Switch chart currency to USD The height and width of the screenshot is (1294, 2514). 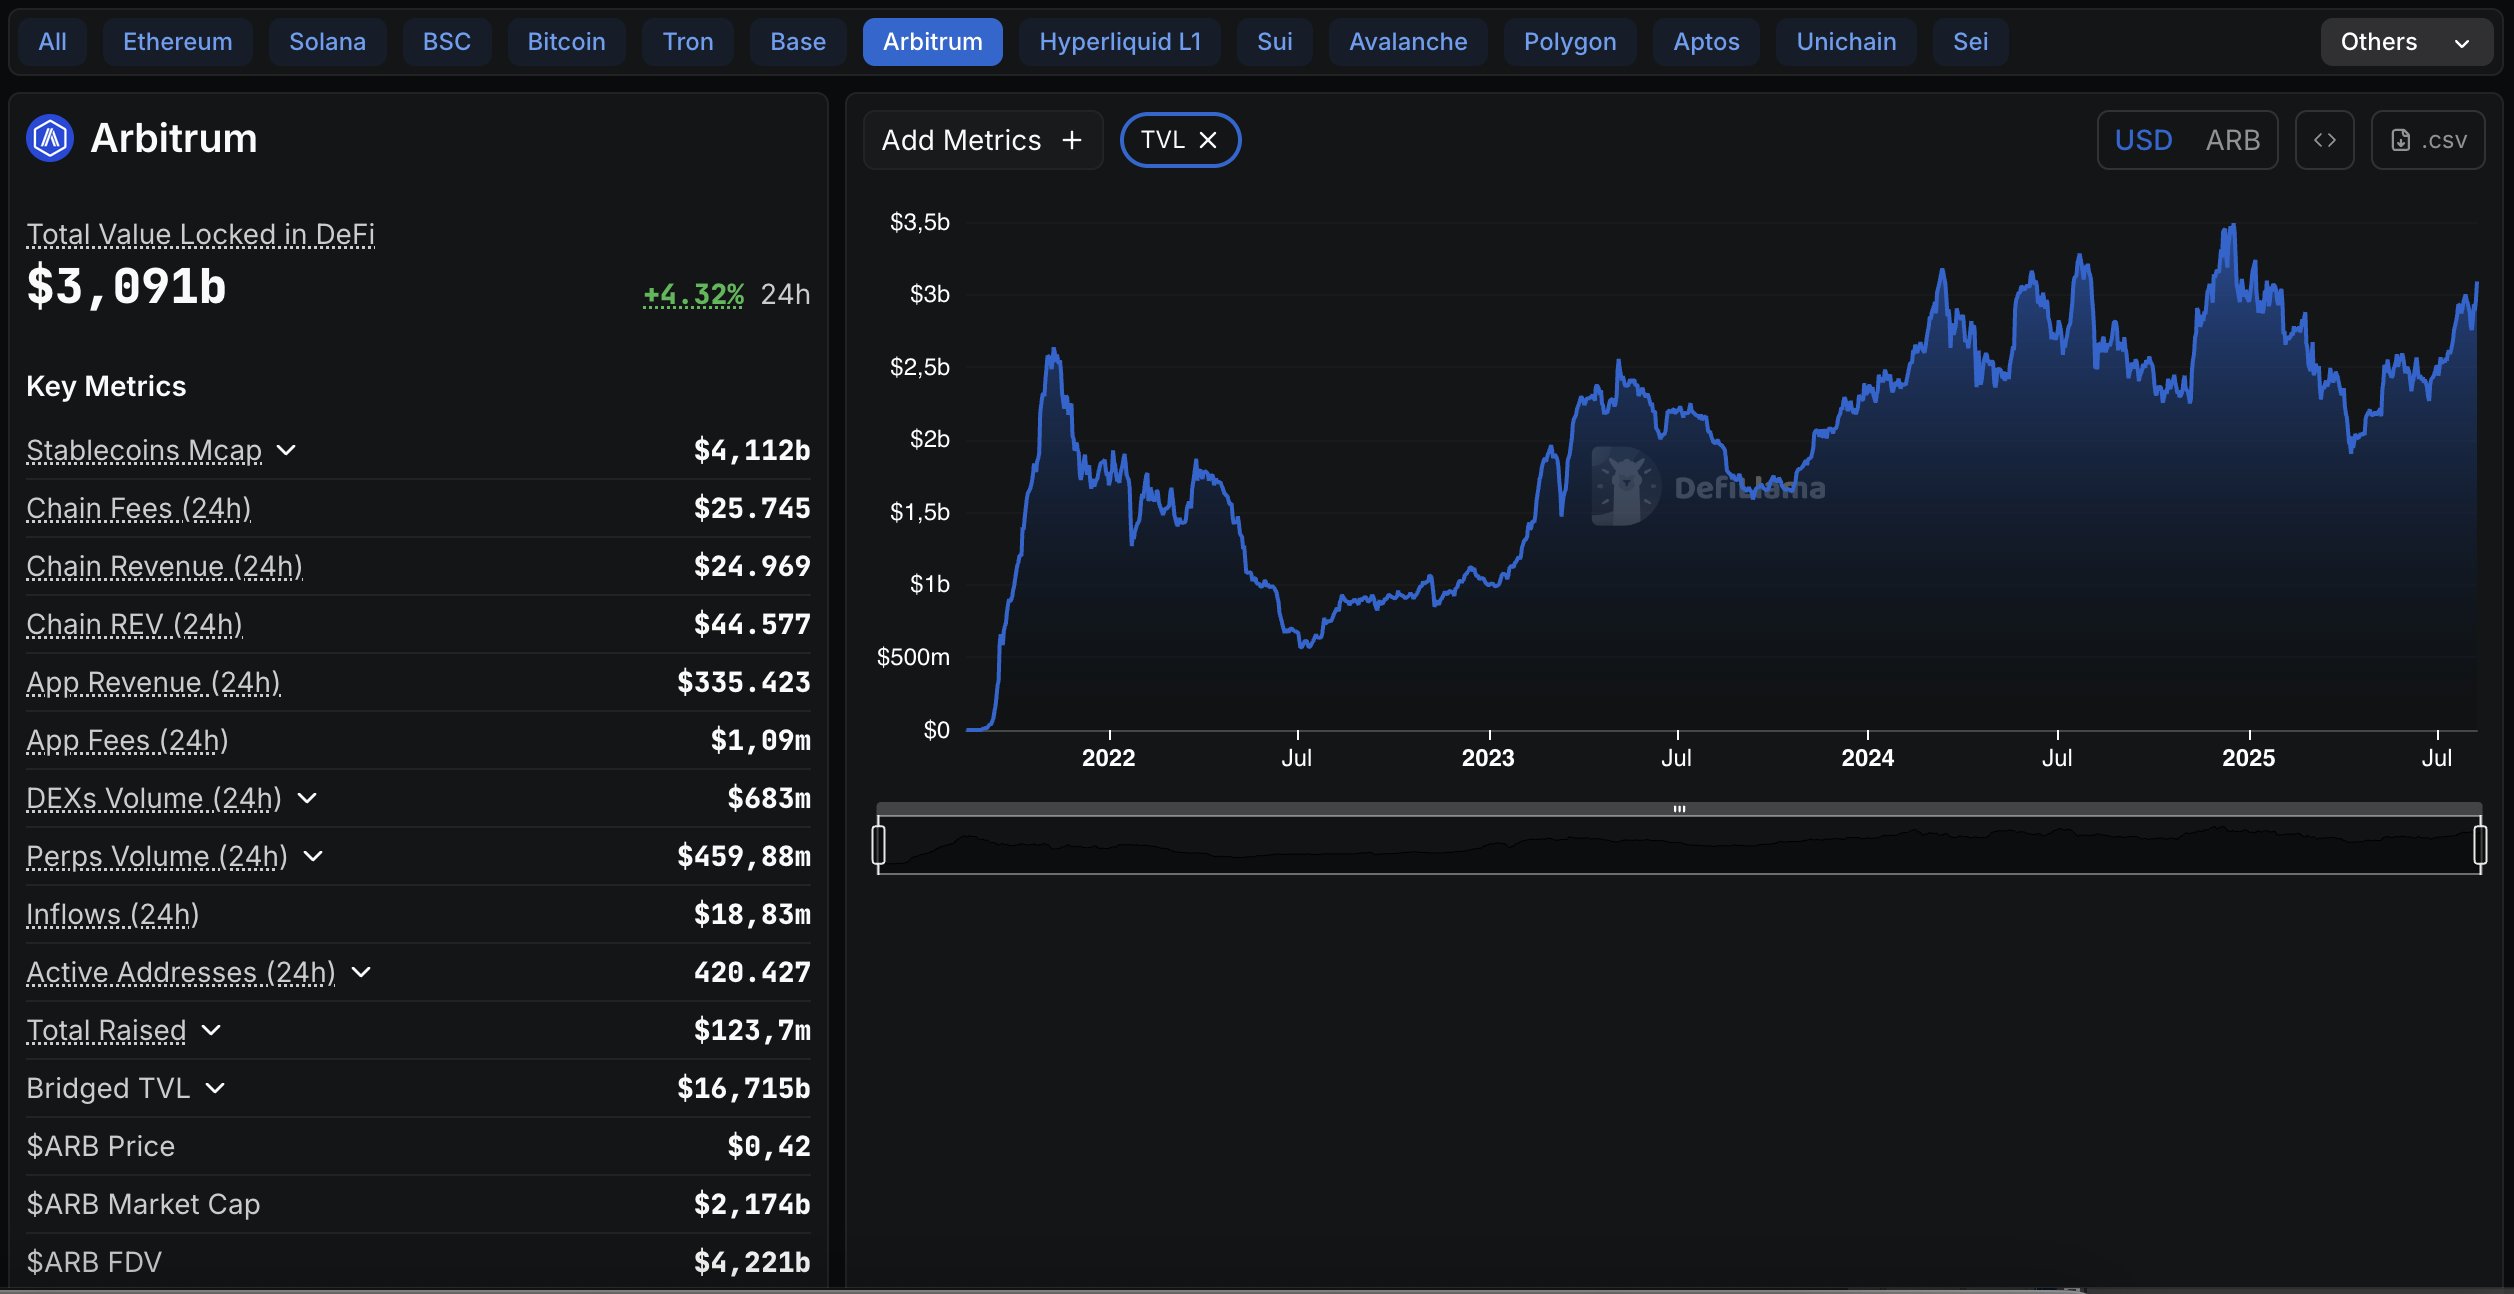pos(2143,140)
